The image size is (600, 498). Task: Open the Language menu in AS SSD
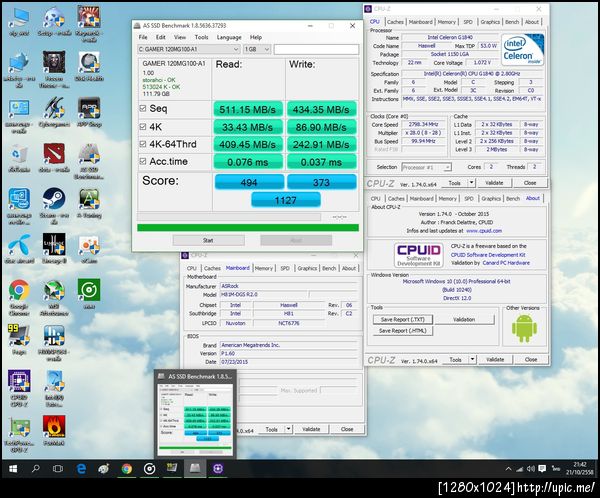pos(229,37)
